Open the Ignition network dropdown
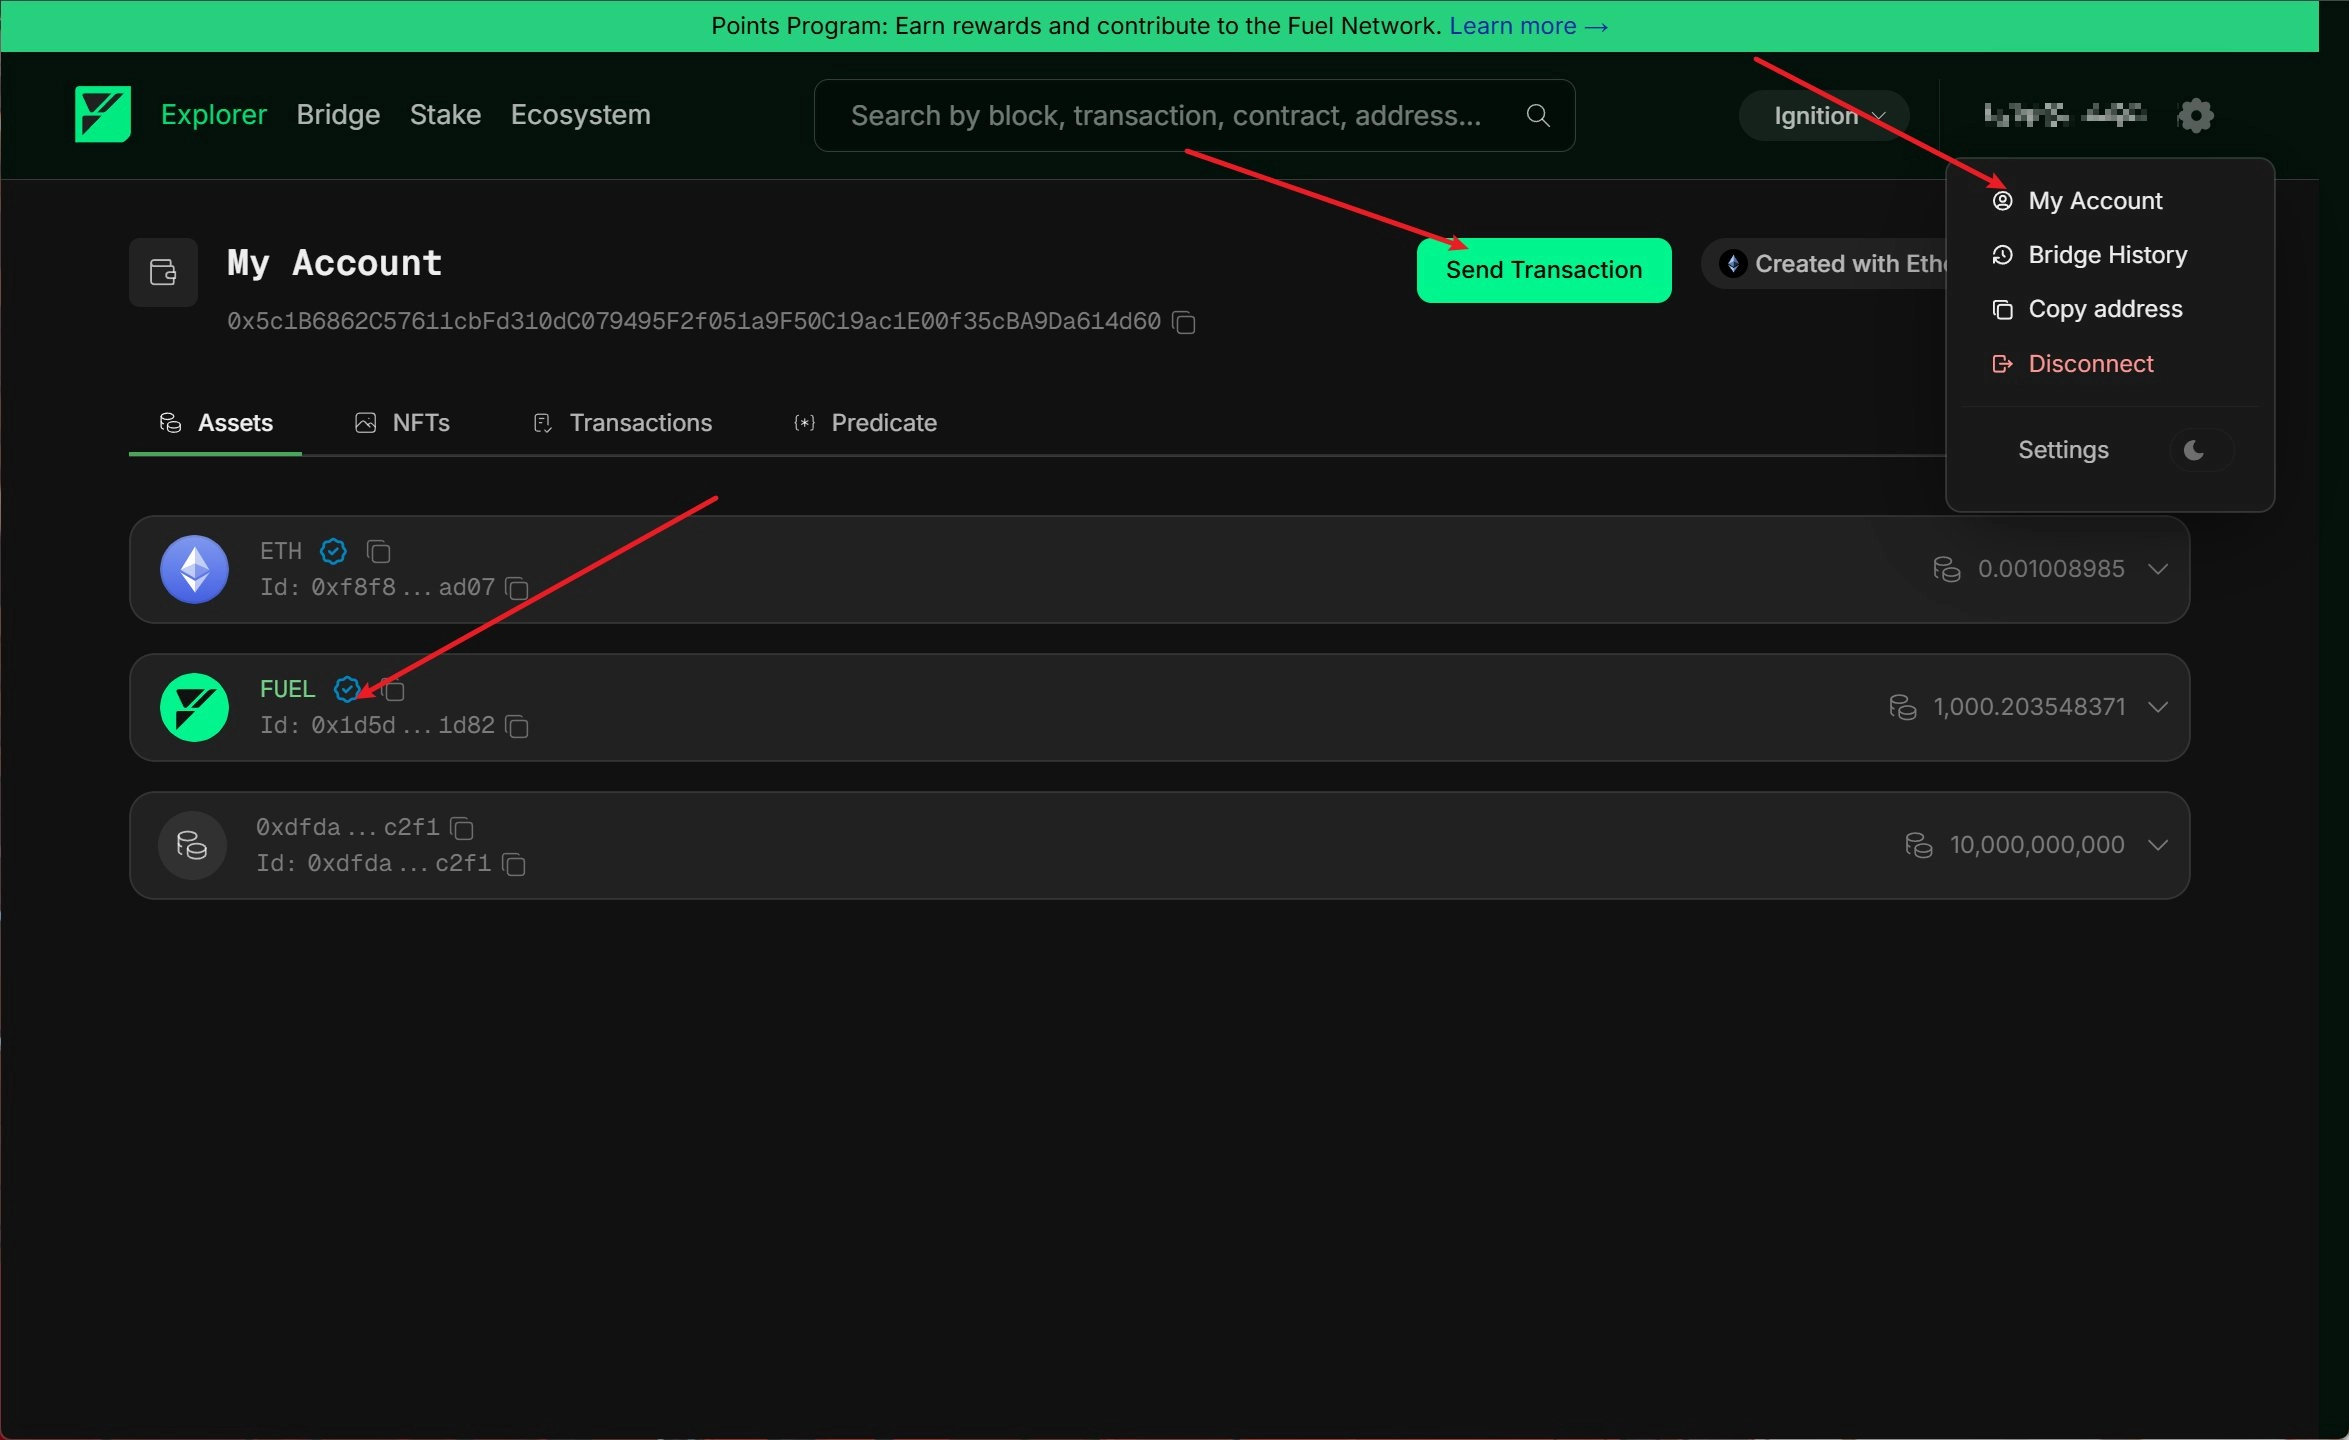2349x1440 pixels. coord(1822,115)
